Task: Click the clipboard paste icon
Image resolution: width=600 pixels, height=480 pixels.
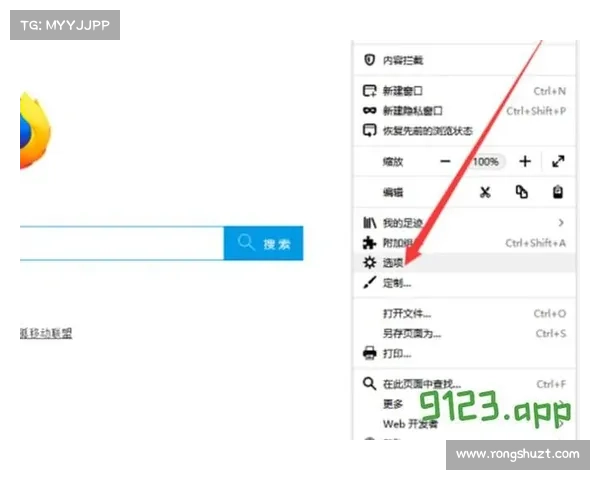Action: pyautogui.click(x=558, y=192)
